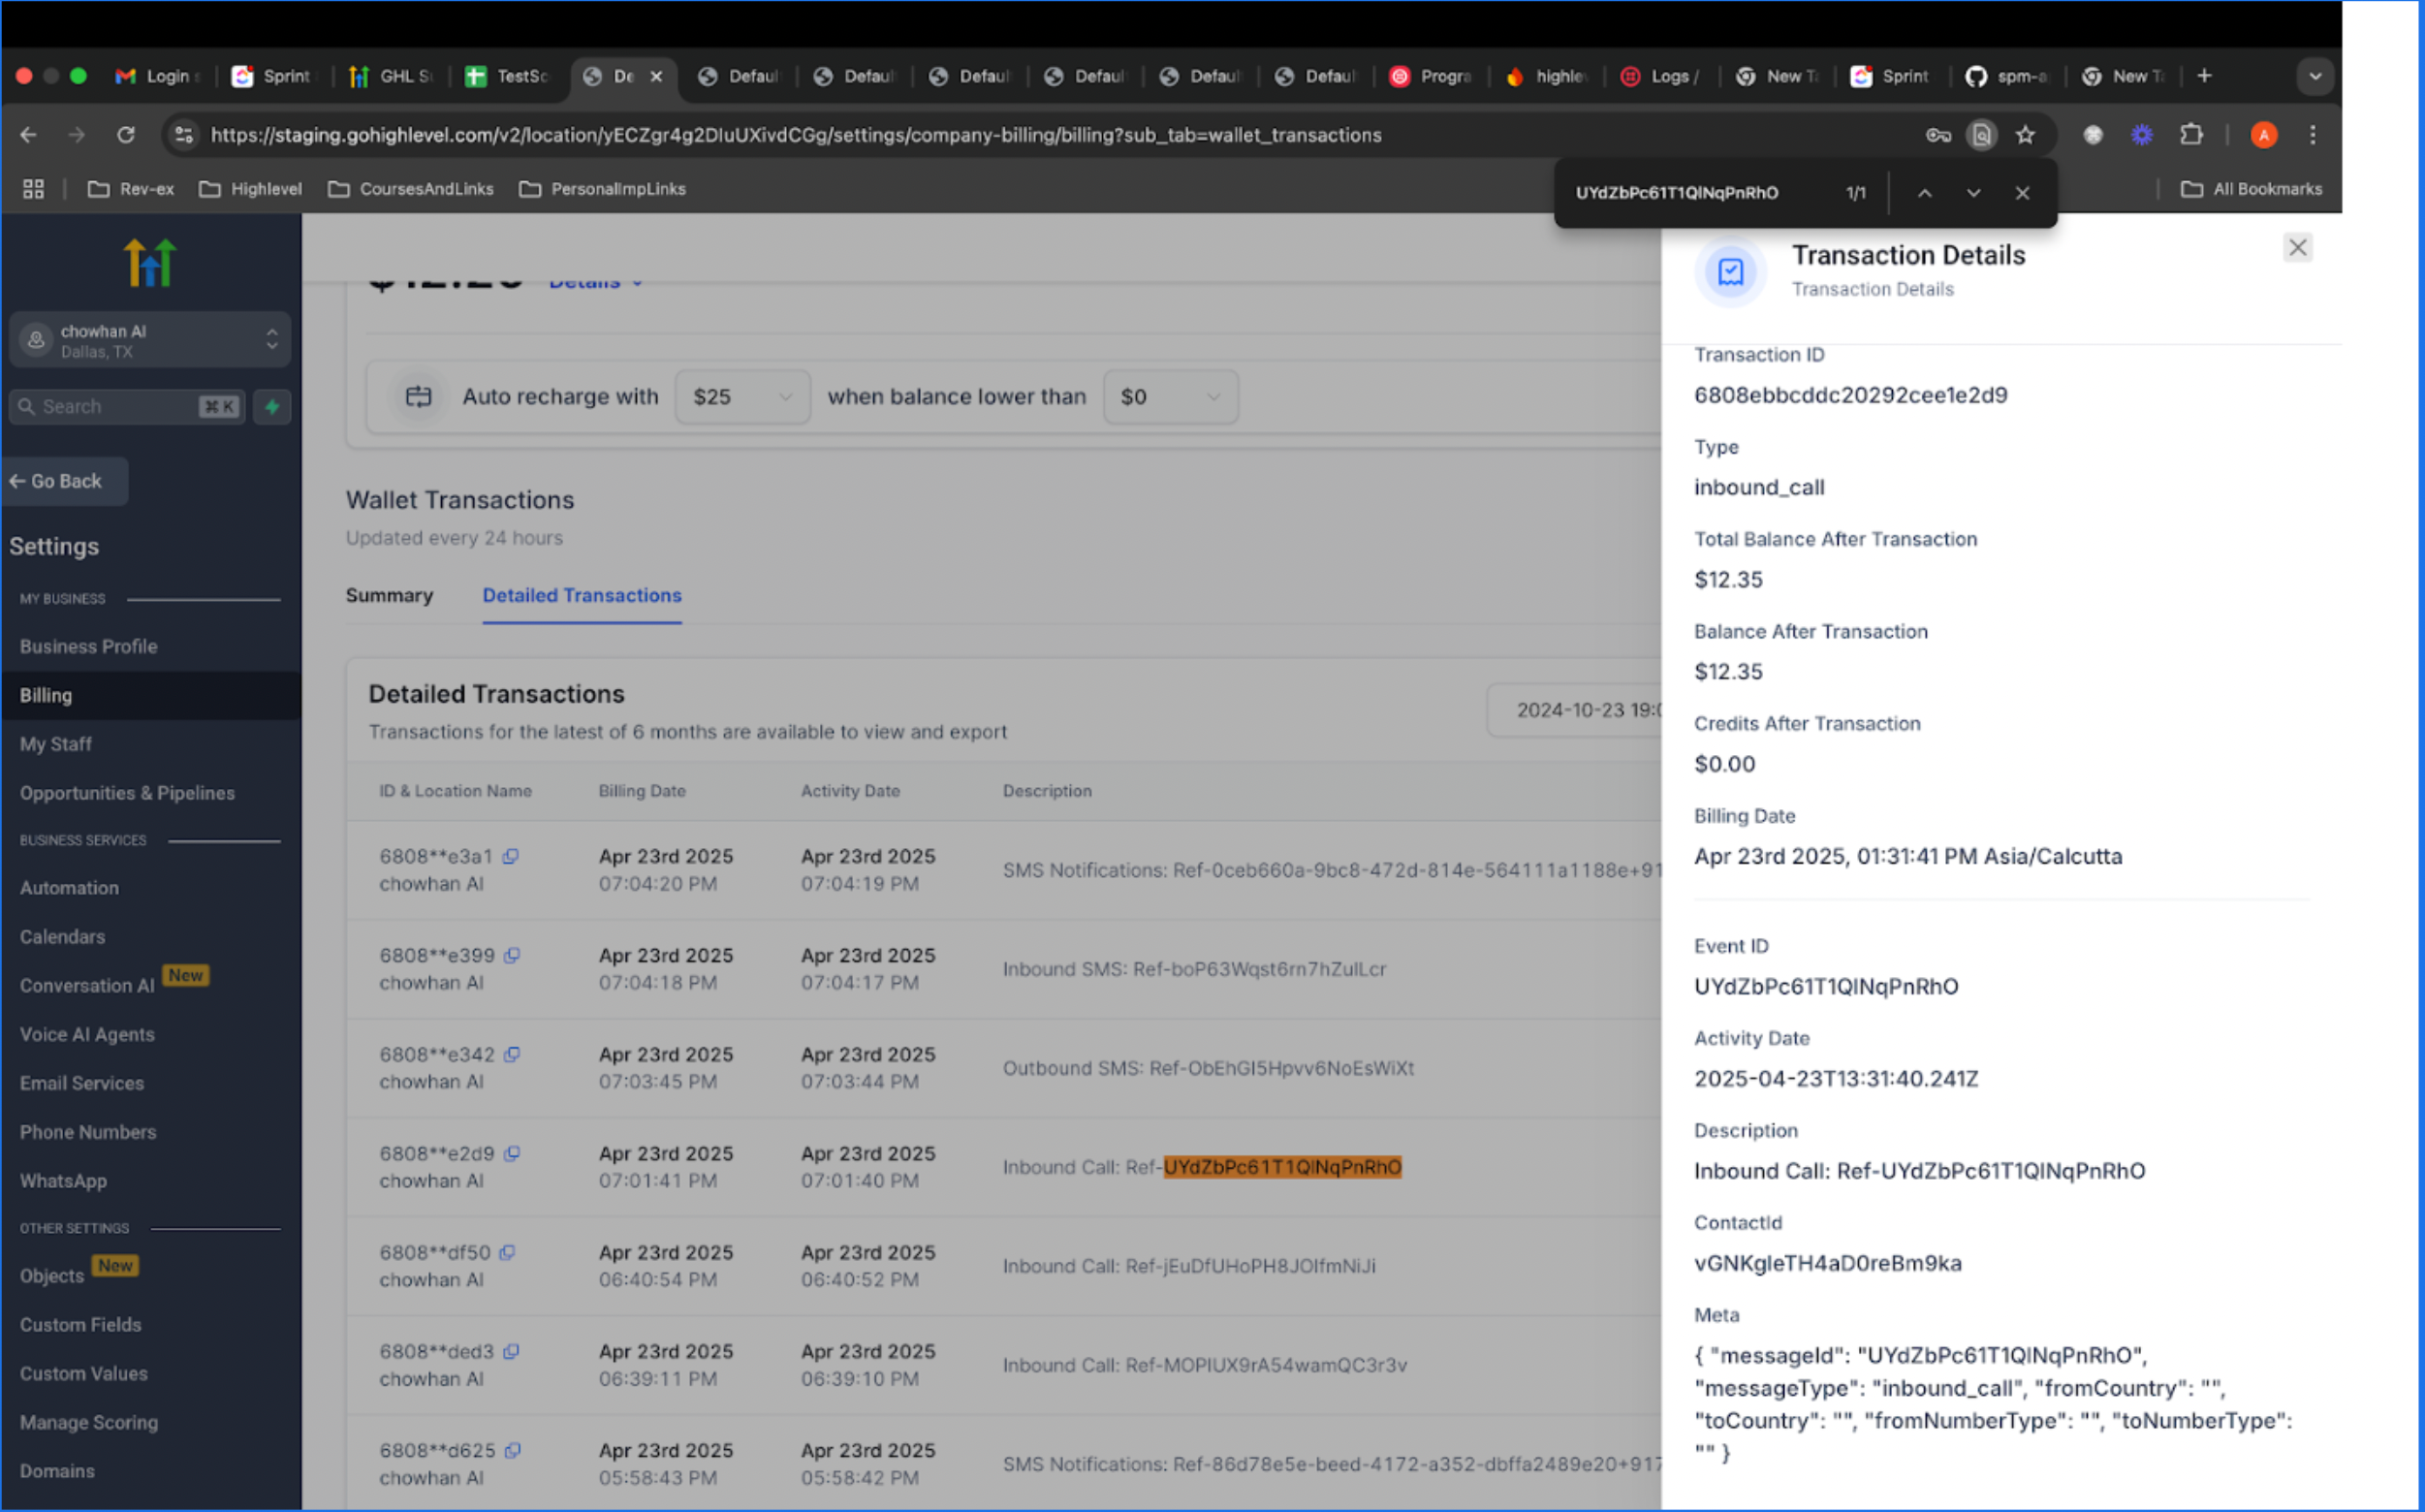2425x1512 pixels.
Task: Copy transaction ID 6808**e3a1
Action: coord(510,856)
